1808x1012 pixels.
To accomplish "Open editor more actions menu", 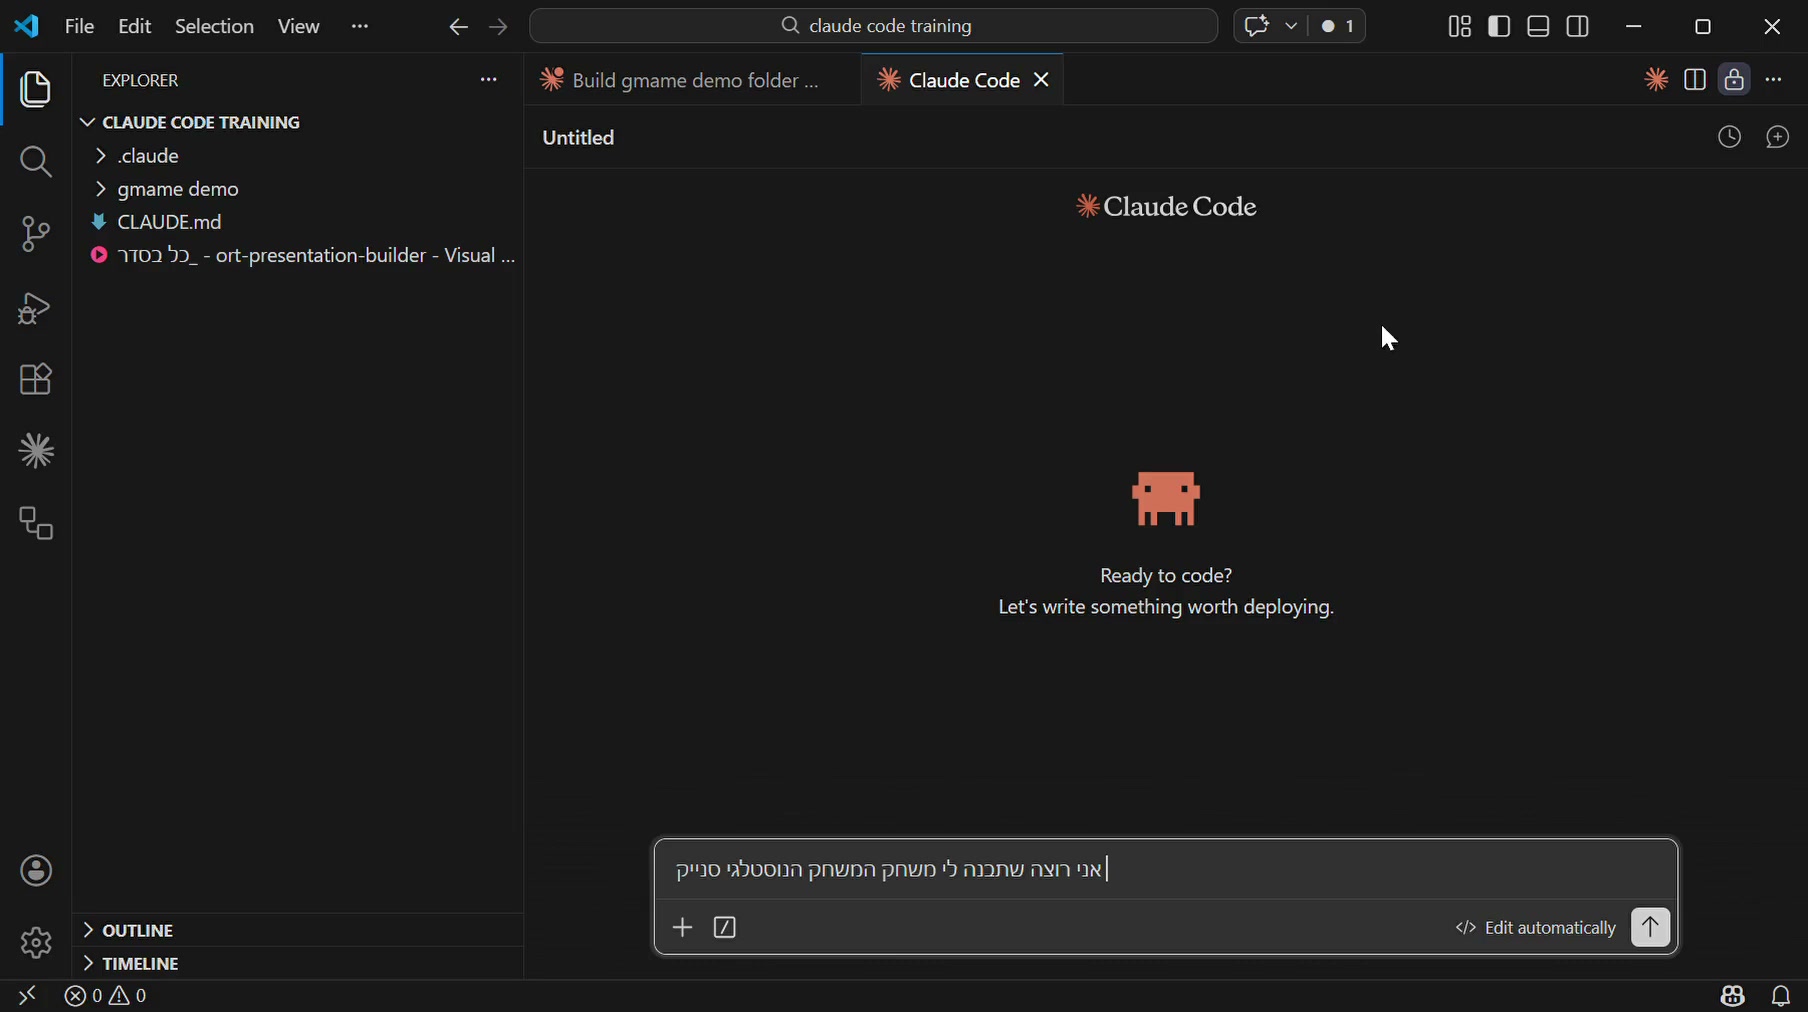I will click(x=1775, y=80).
